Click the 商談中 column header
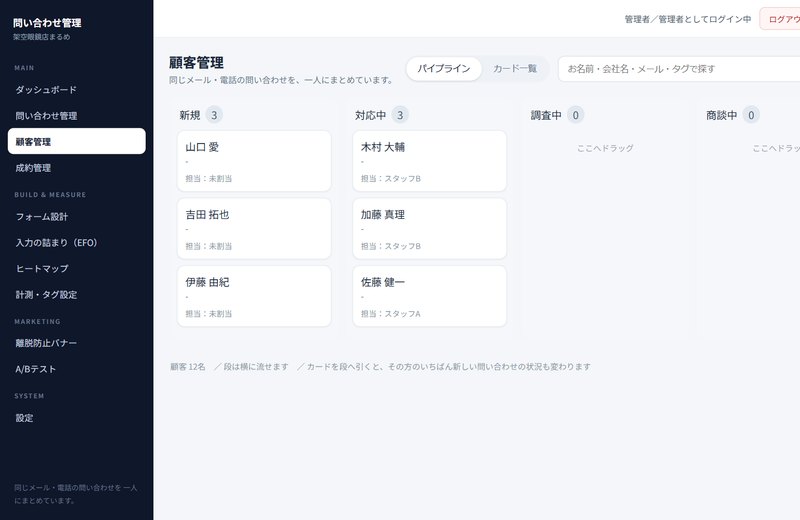Image resolution: width=800 pixels, height=520 pixels. [x=721, y=115]
